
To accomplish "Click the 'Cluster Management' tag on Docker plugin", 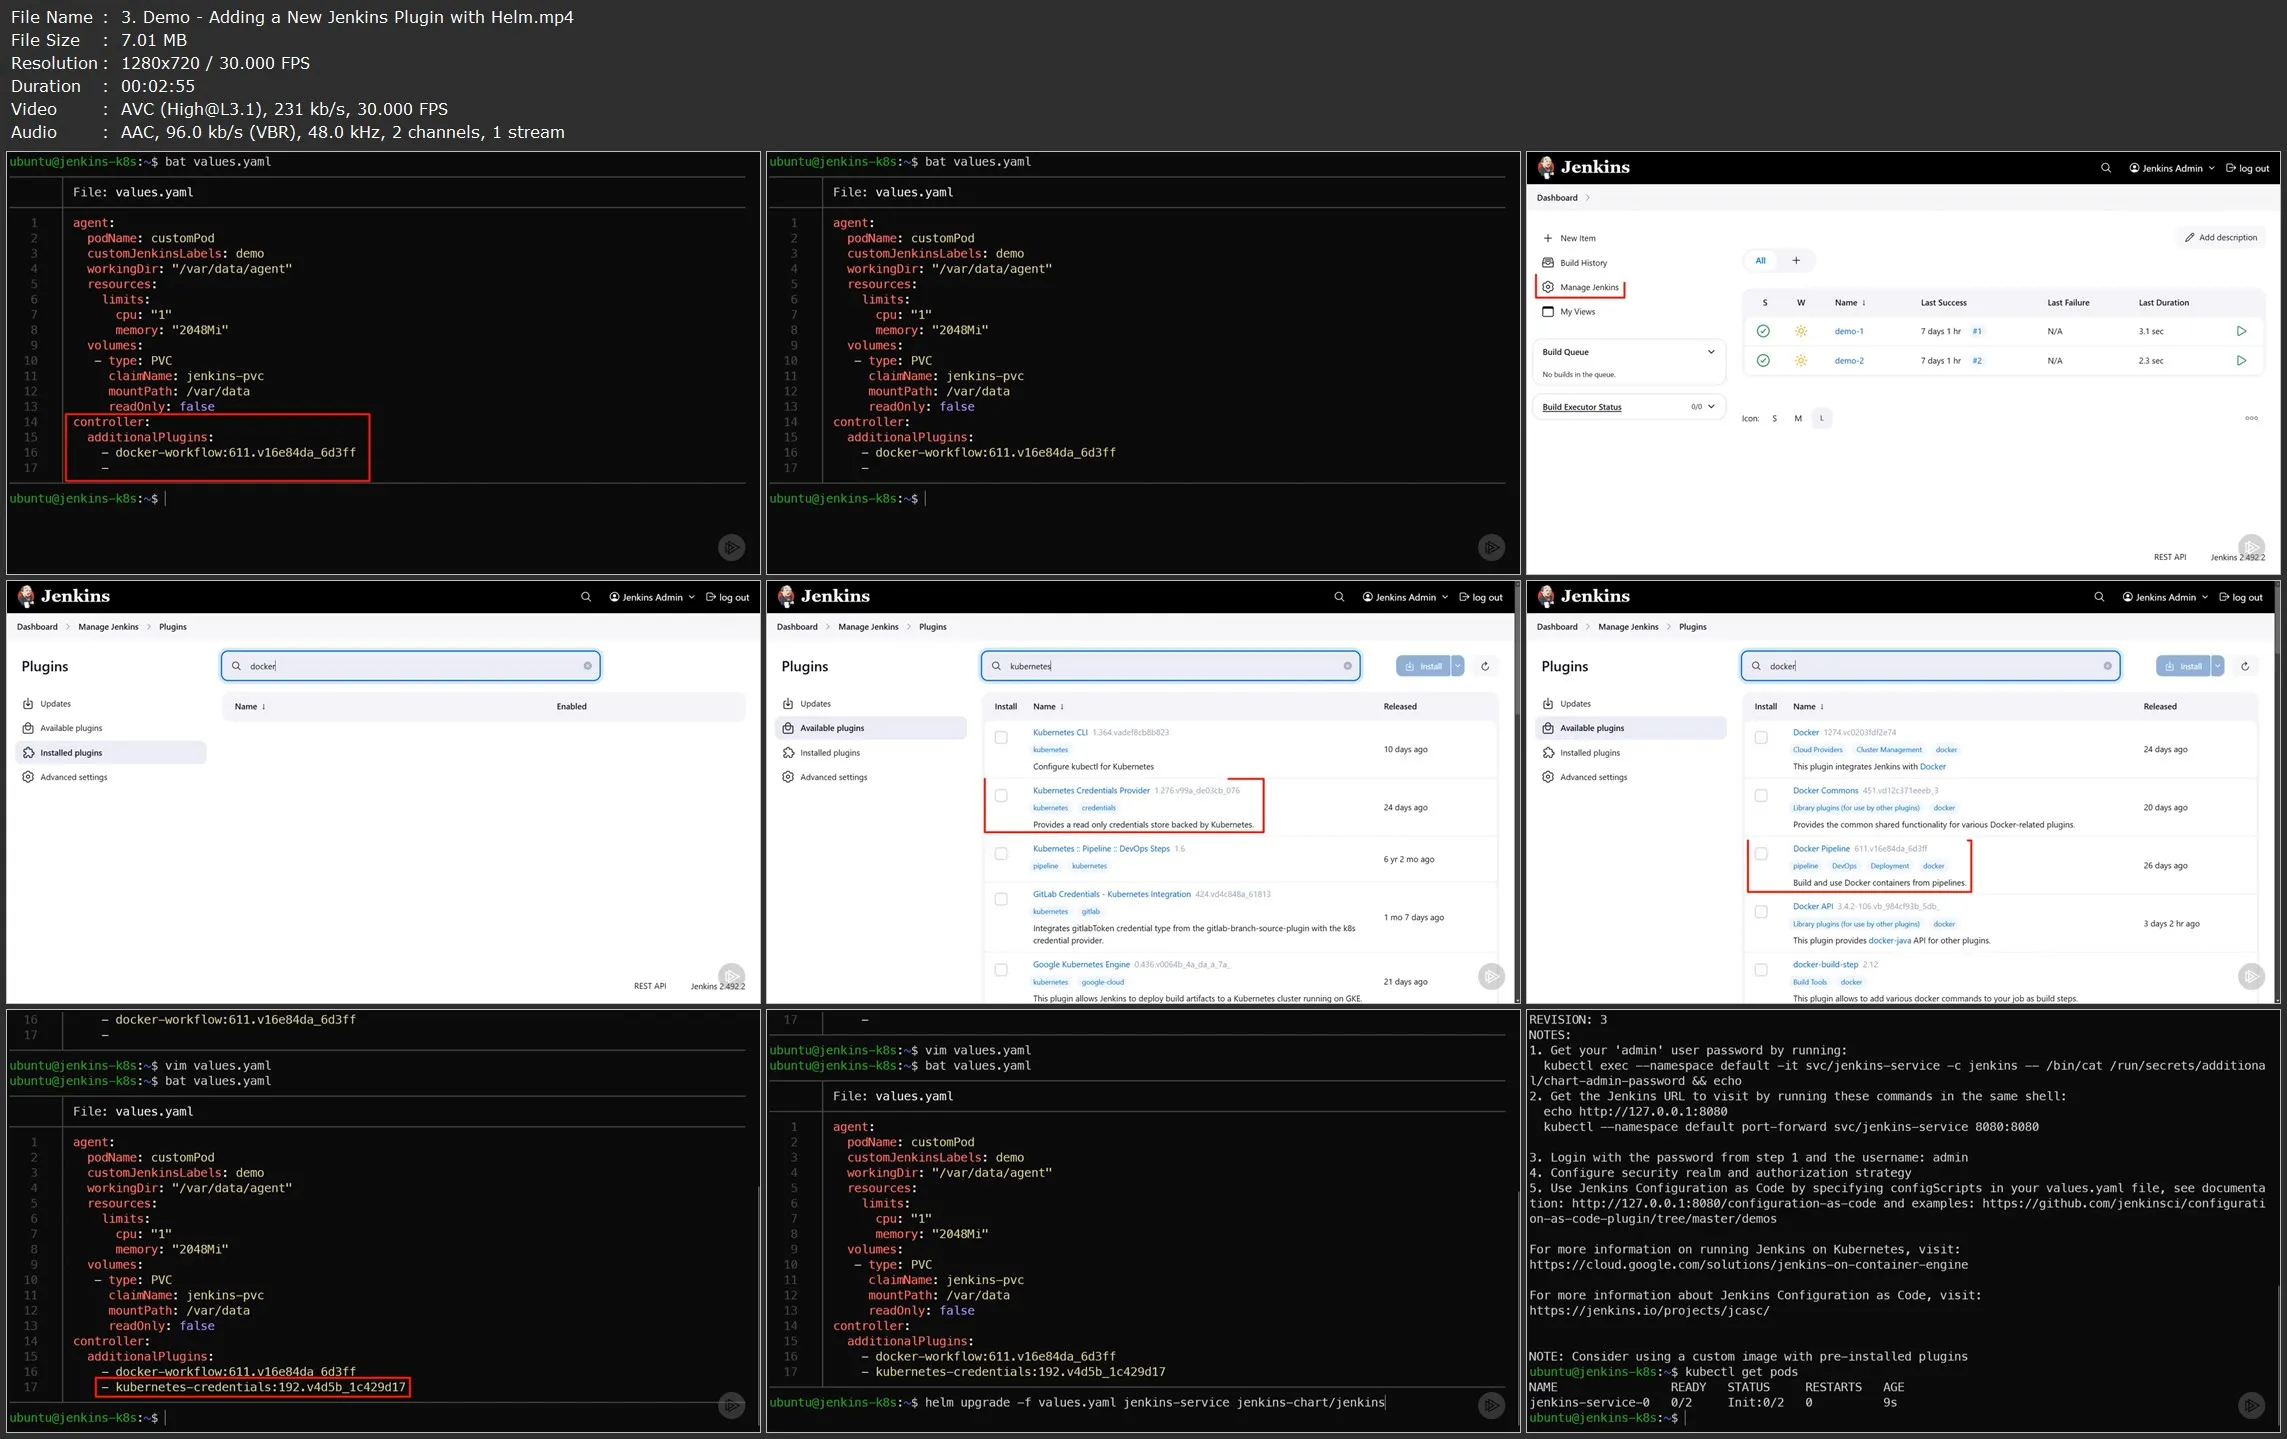I will pyautogui.click(x=1889, y=750).
